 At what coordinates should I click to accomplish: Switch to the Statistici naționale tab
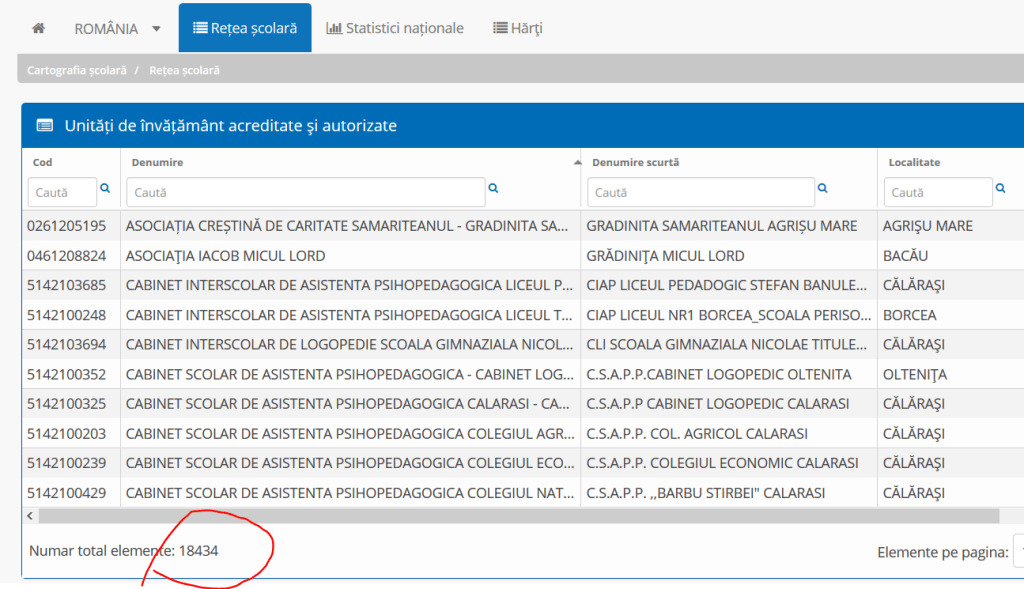395,28
